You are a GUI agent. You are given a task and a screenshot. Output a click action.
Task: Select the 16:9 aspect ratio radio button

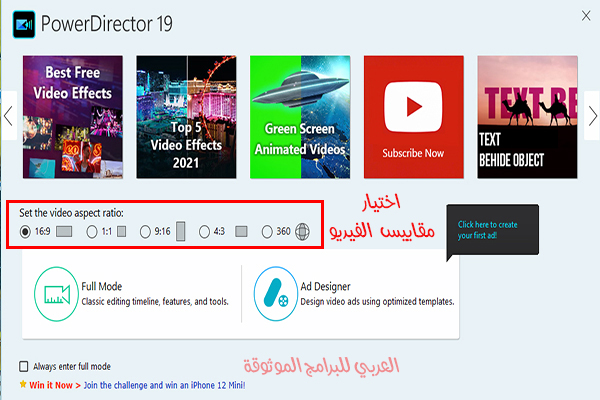(x=25, y=232)
